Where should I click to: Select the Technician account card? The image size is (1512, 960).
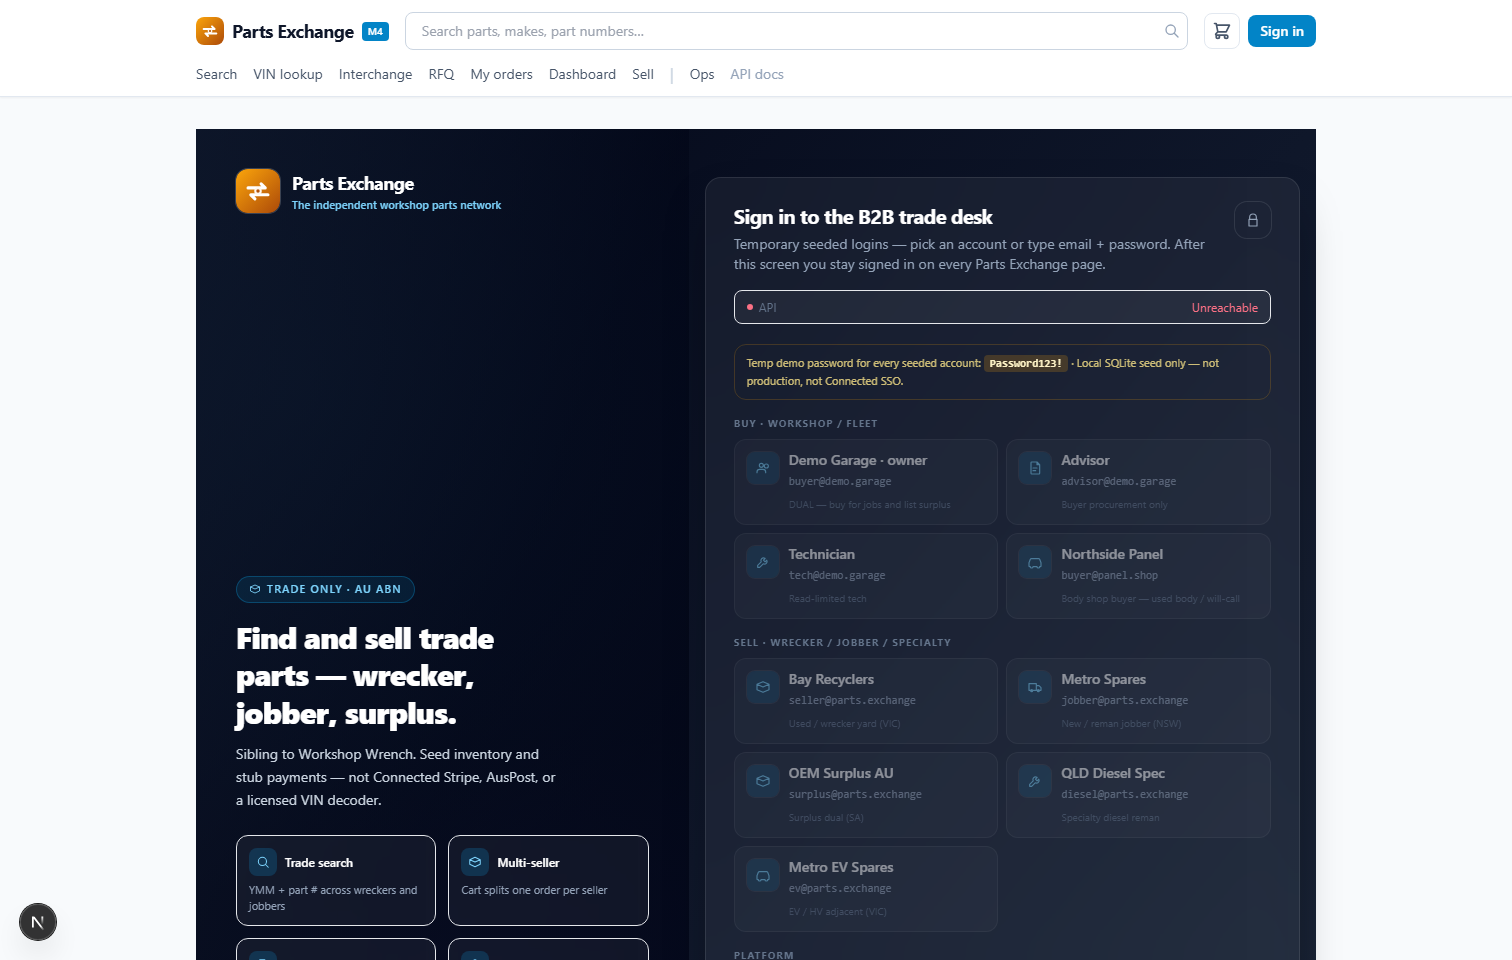coord(866,576)
